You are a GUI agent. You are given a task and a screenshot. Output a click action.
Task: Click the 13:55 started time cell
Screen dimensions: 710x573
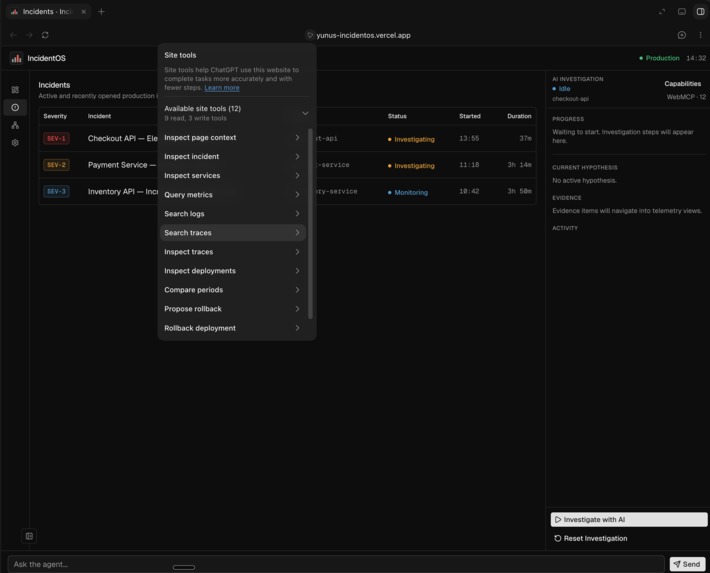pos(469,139)
